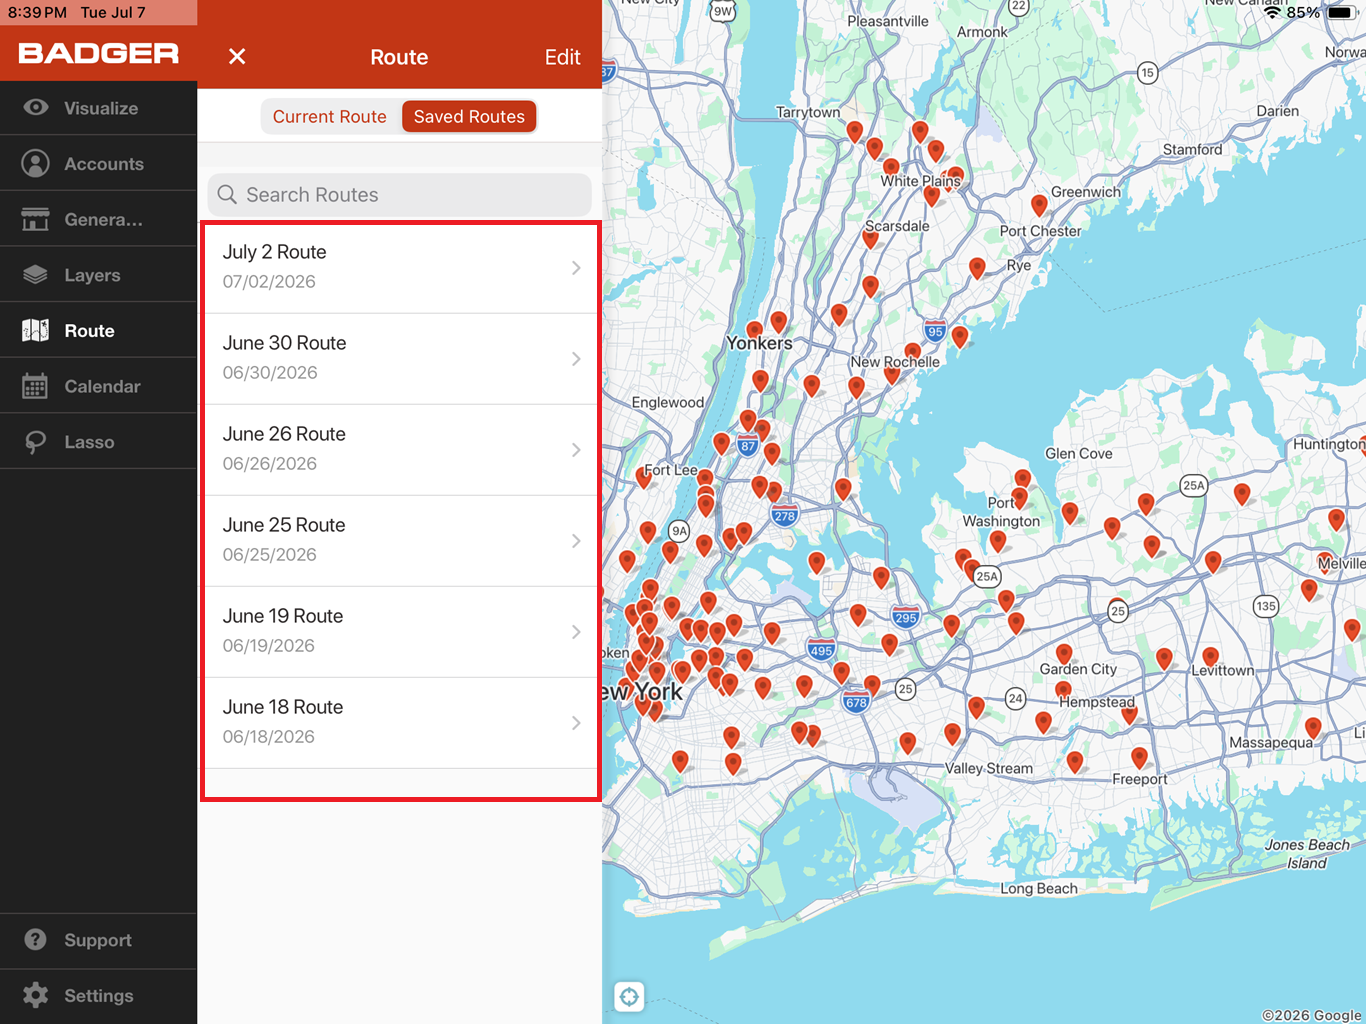Open the Accounts person icon

pyautogui.click(x=36, y=163)
